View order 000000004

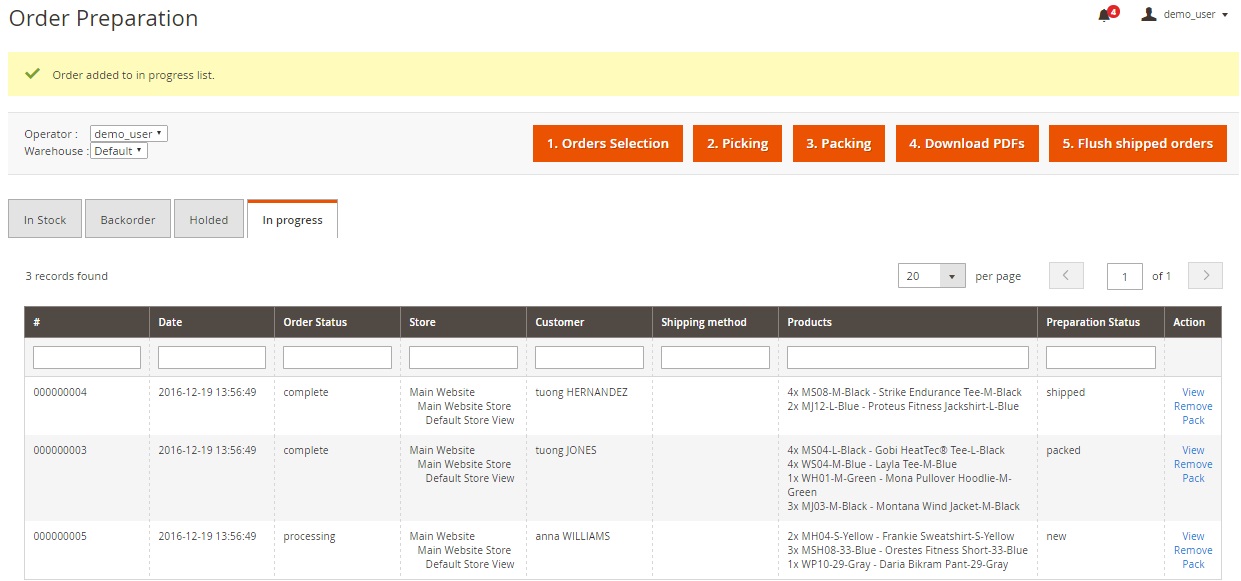1193,392
